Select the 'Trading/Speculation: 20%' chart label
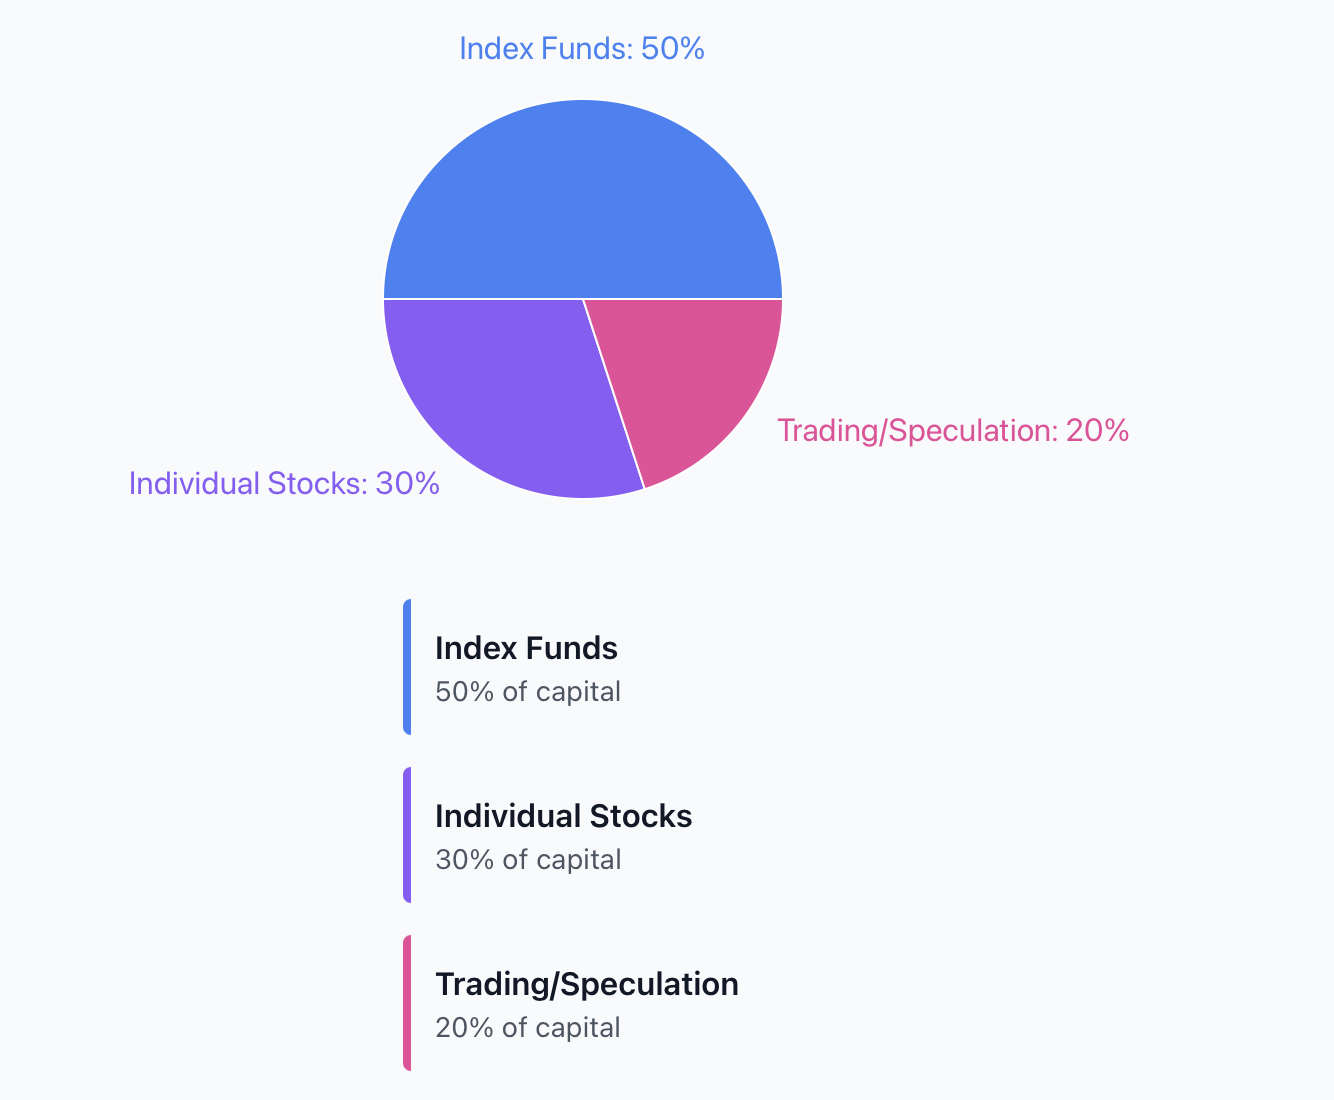This screenshot has width=1334, height=1100. pyautogui.click(x=953, y=430)
